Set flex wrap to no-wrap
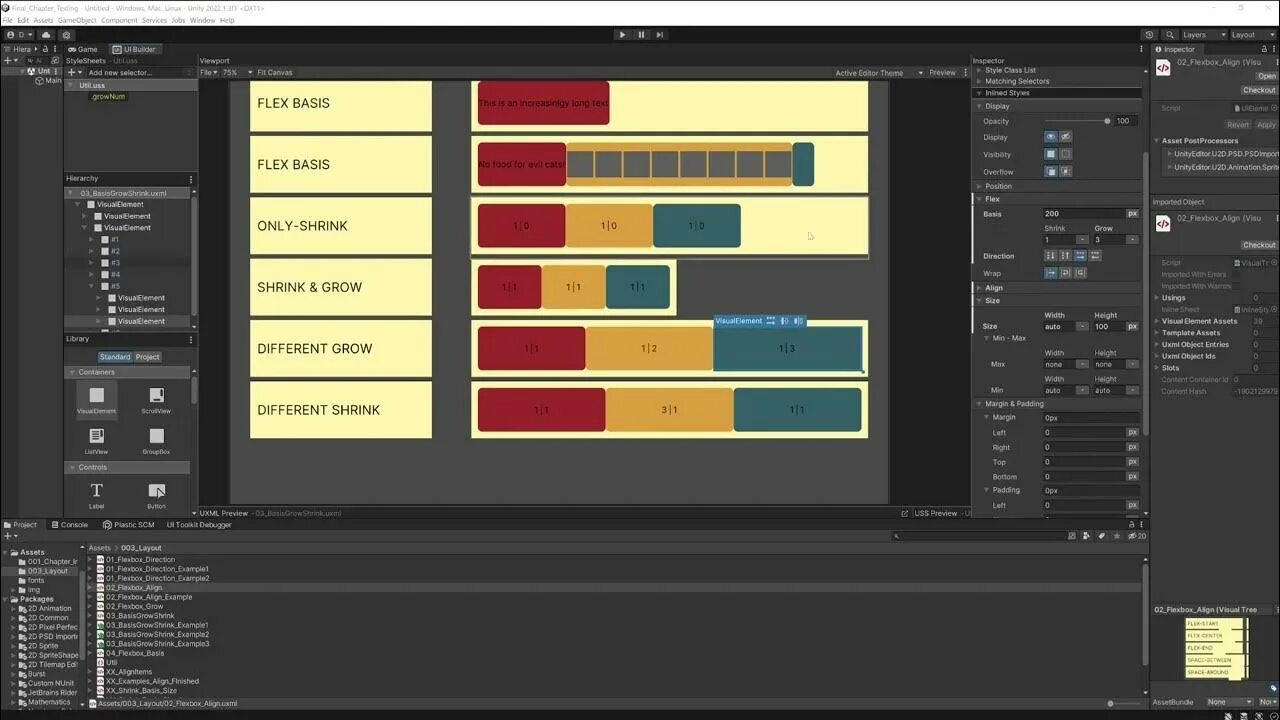 [x=1050, y=273]
